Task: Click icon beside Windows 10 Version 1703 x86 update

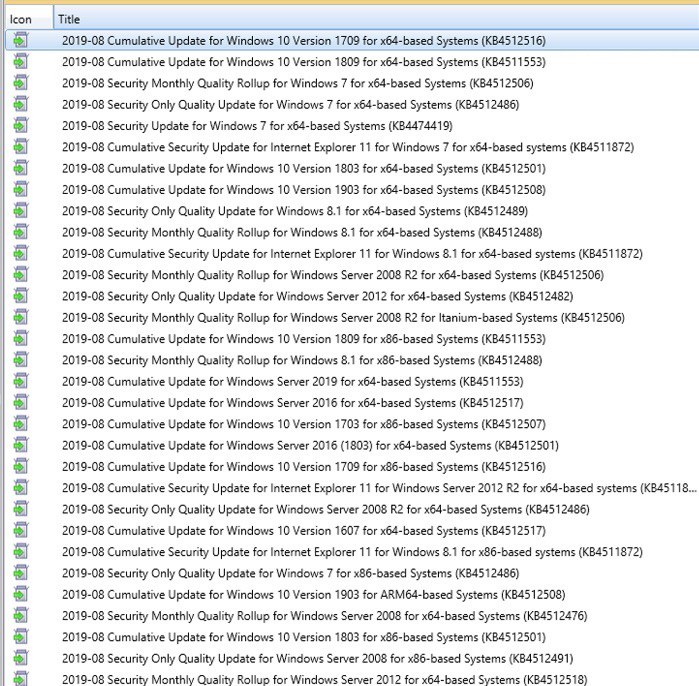Action: [x=21, y=424]
